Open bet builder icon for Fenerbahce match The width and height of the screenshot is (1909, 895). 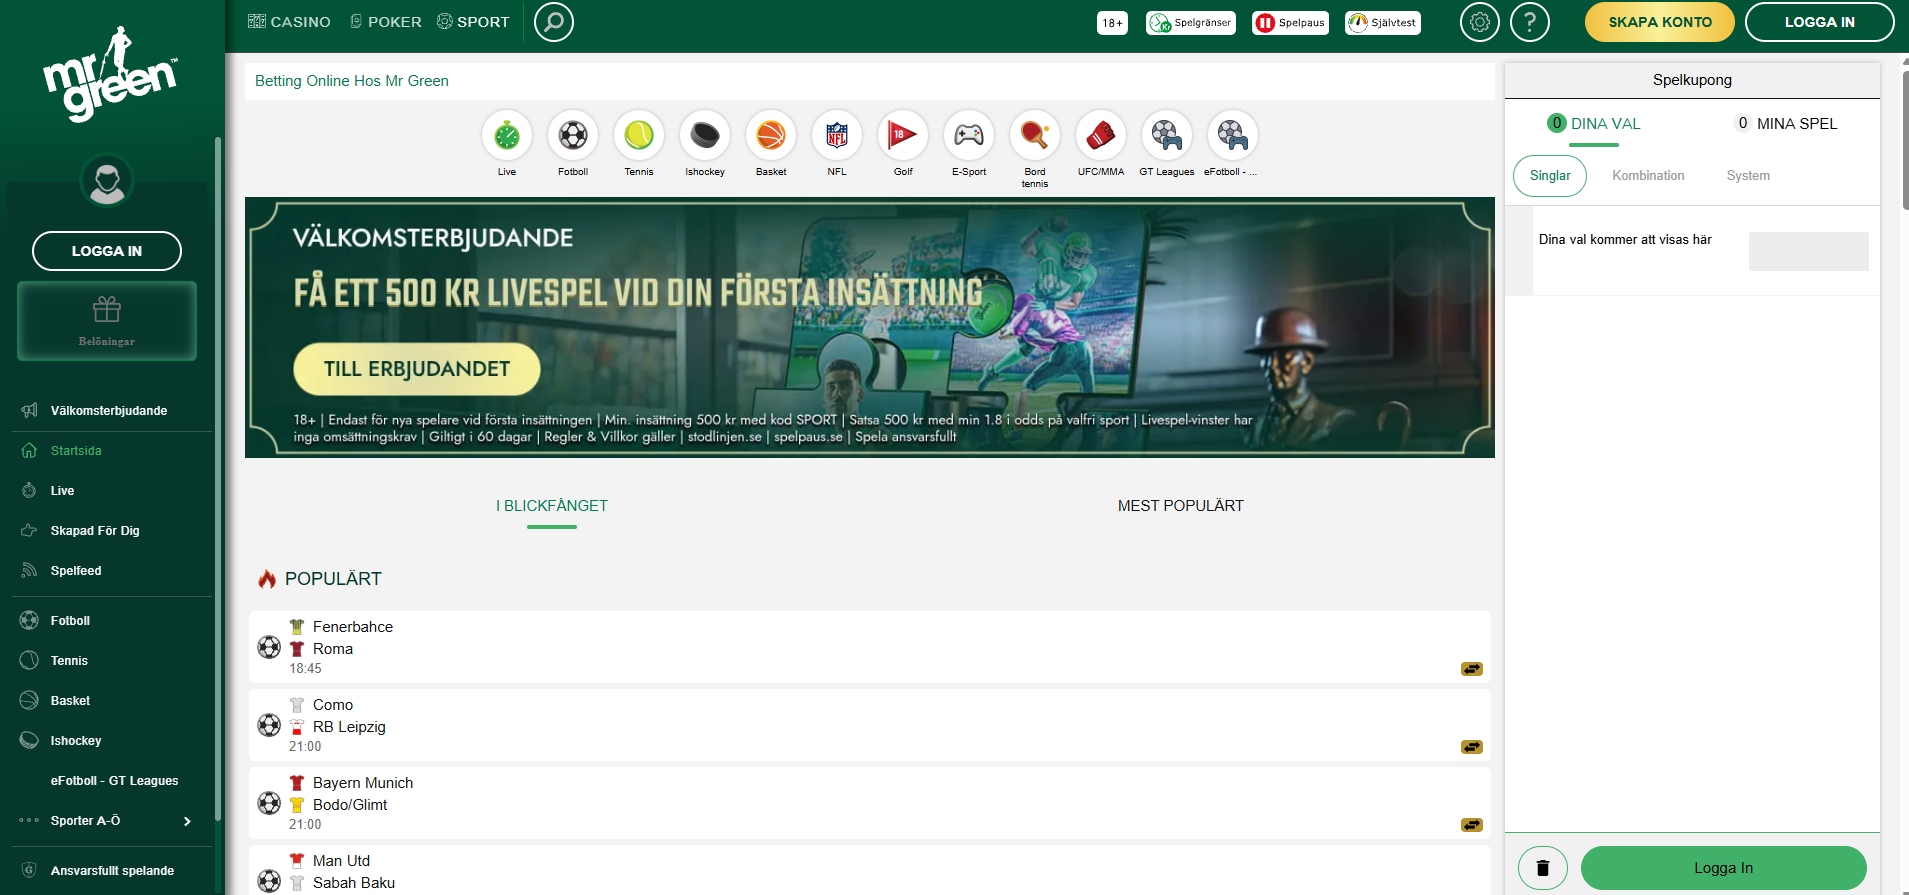coord(1472,669)
